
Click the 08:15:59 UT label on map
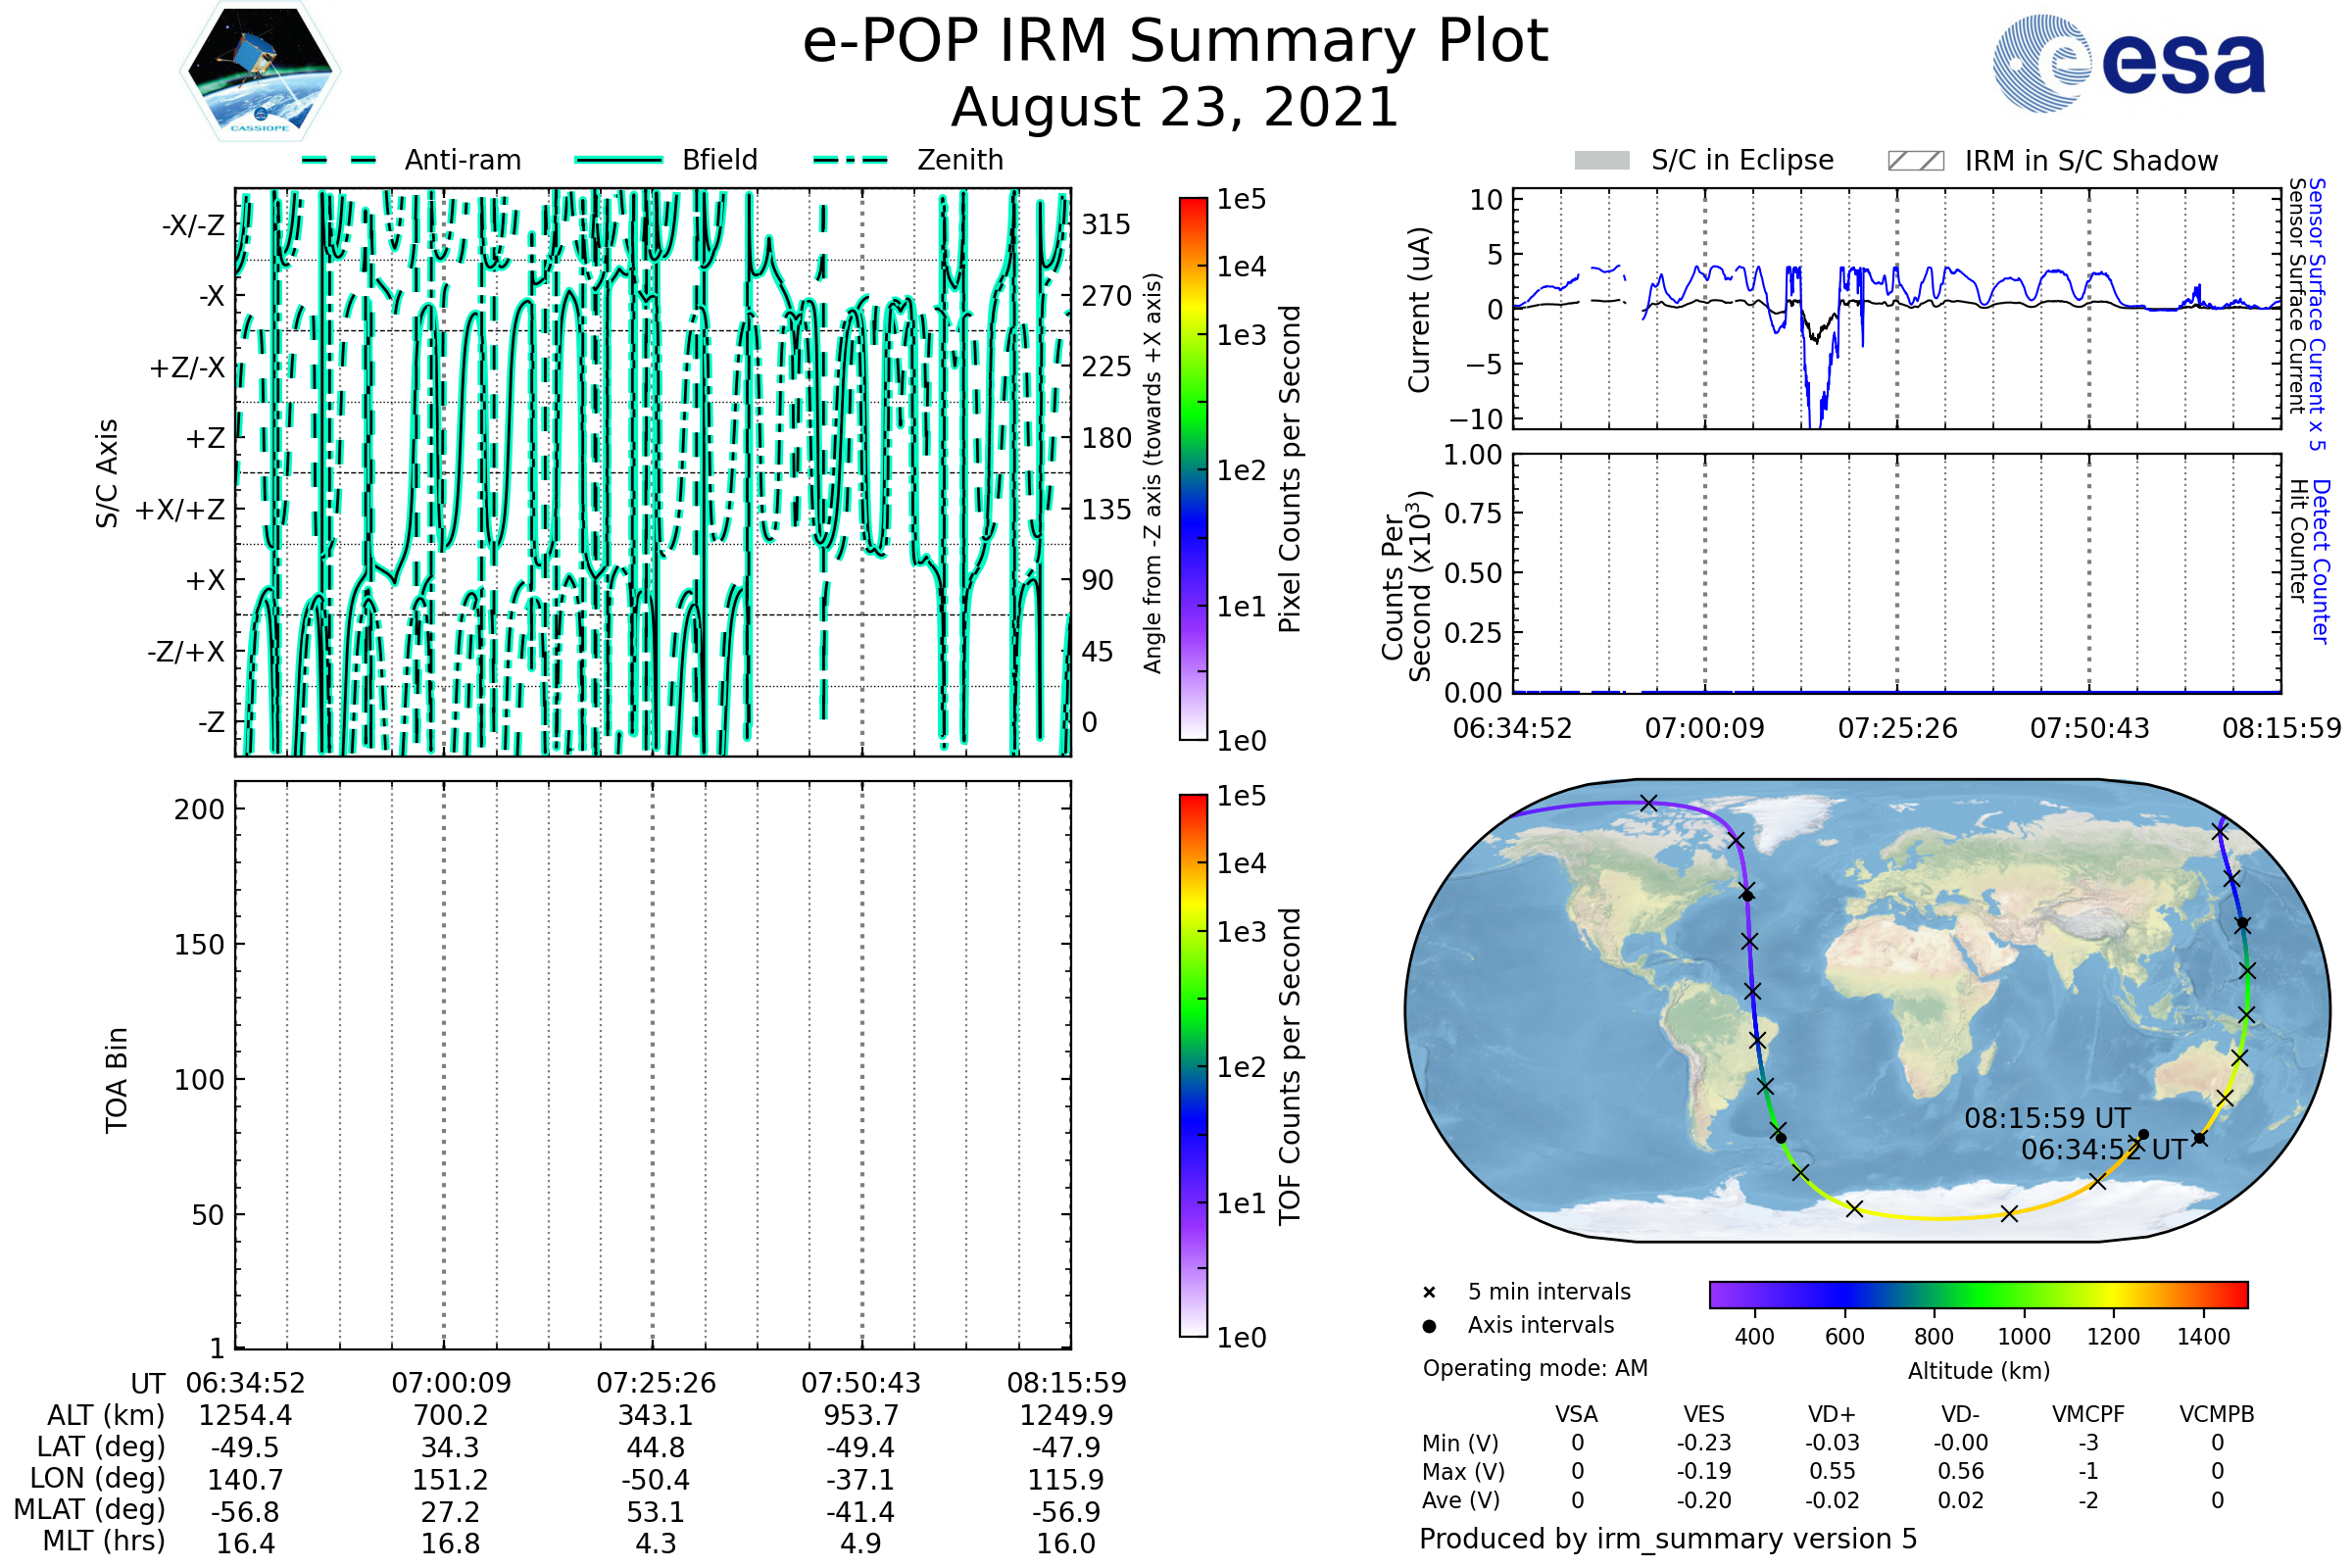tap(2046, 1118)
